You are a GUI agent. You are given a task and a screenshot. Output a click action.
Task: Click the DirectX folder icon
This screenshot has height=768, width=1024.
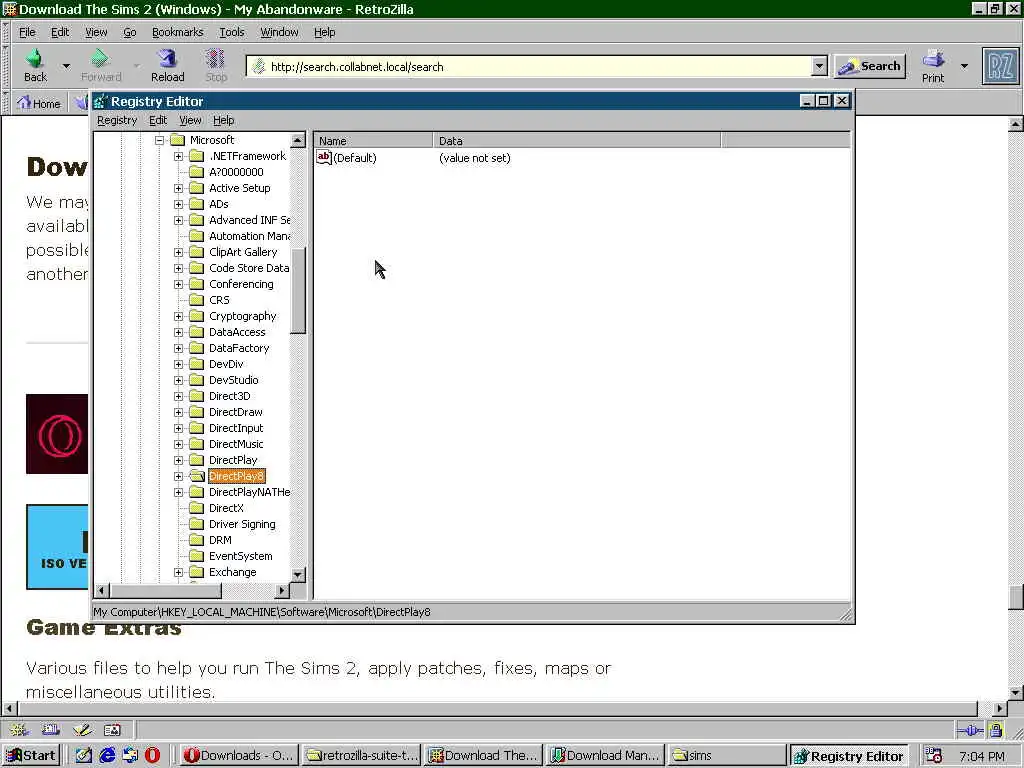[x=197, y=508]
